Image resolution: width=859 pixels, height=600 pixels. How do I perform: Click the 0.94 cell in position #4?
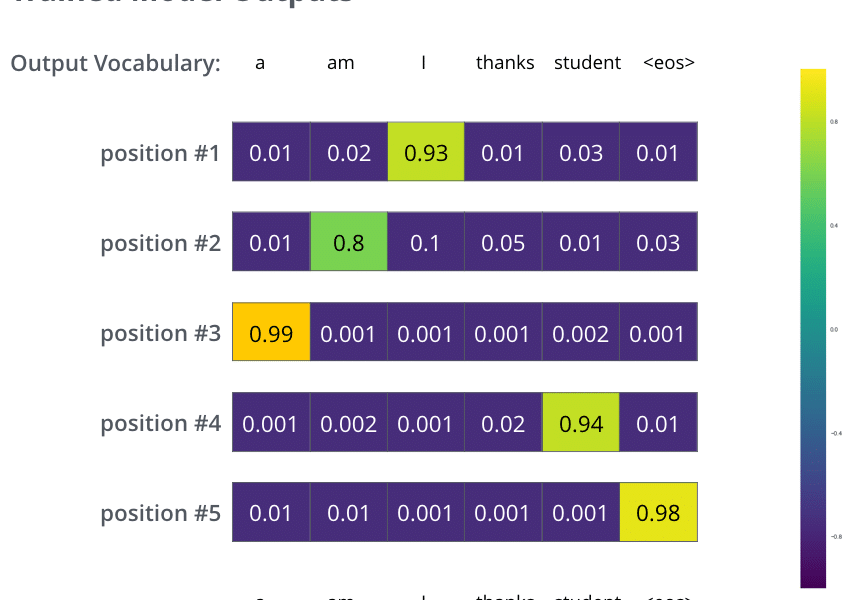(581, 422)
